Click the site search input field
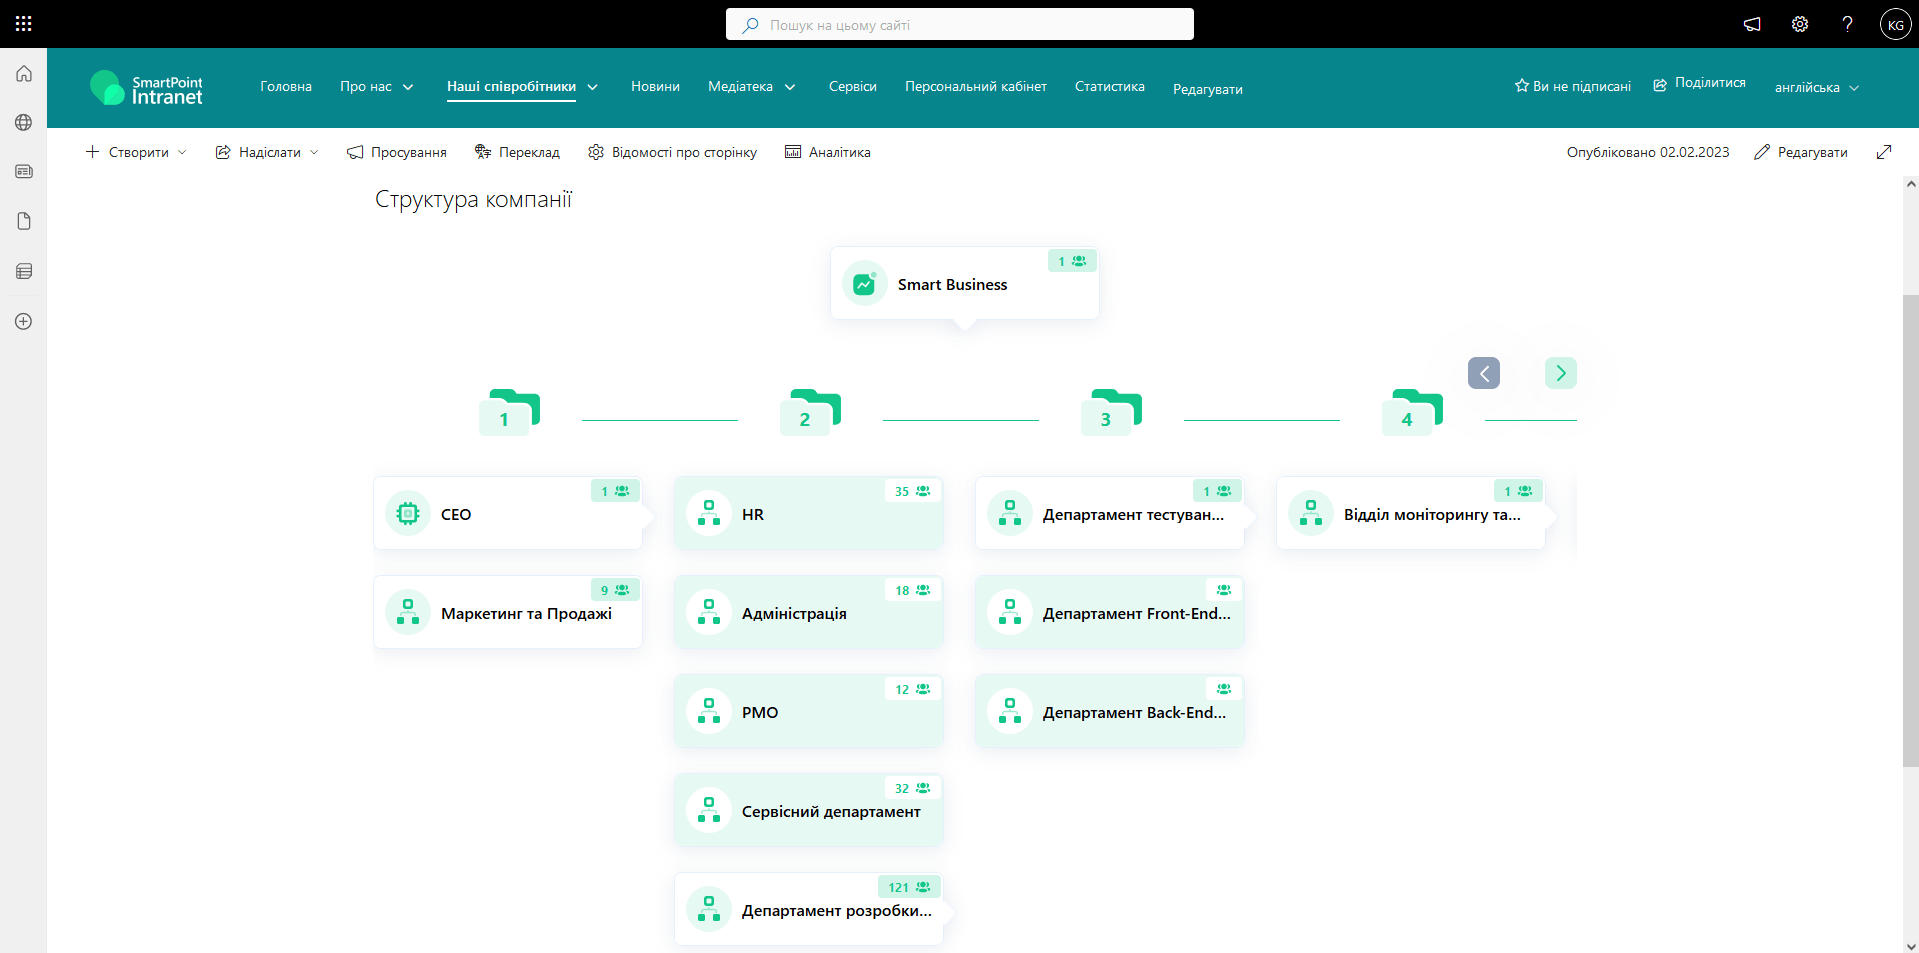Screen dimensions: 1919x953 tap(960, 25)
